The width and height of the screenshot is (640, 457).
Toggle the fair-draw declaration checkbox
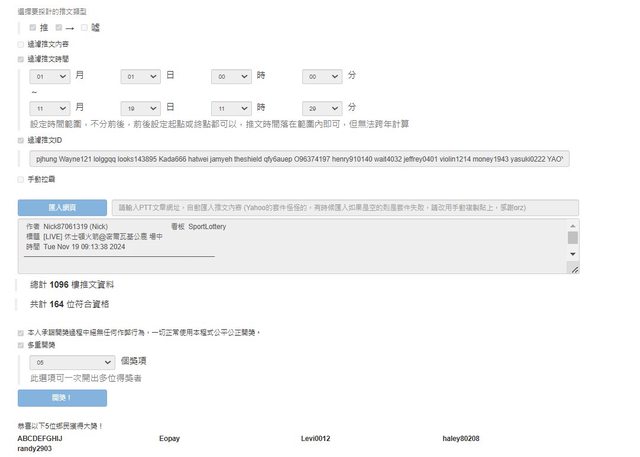[21, 331]
